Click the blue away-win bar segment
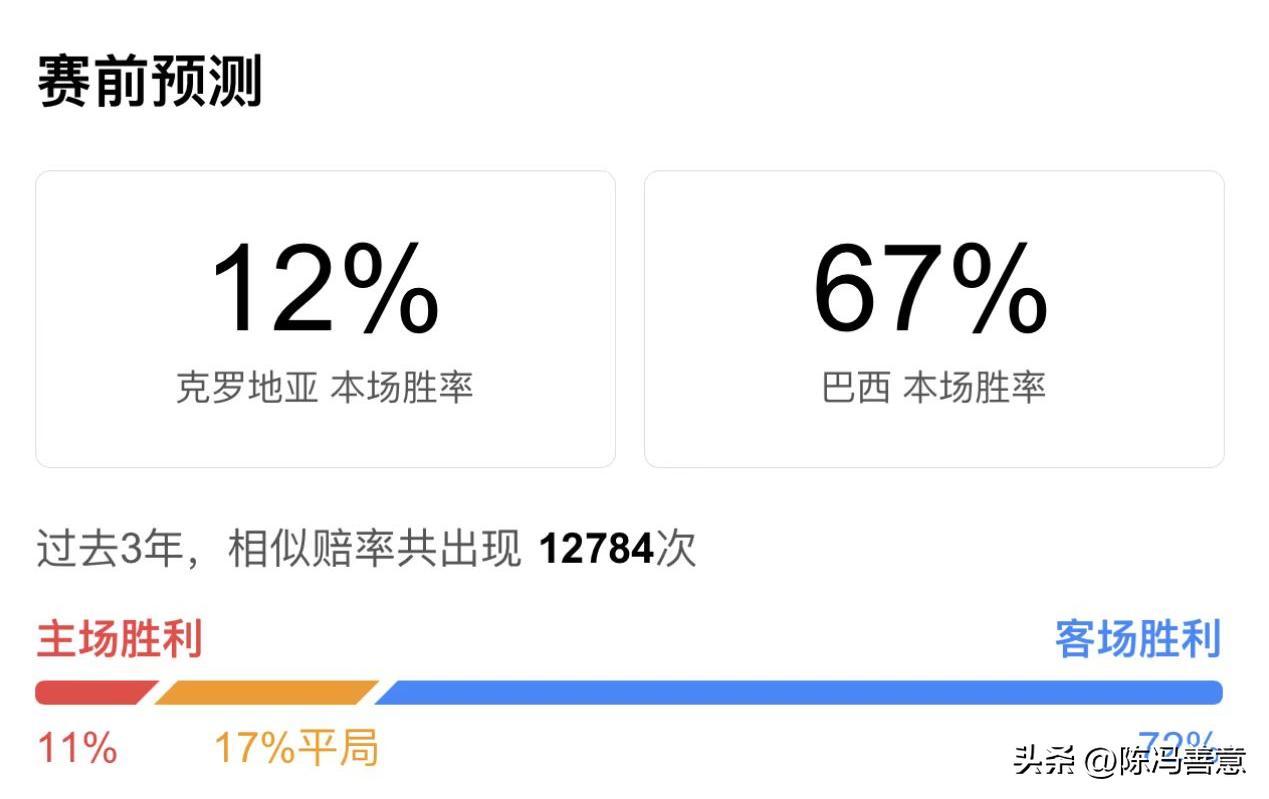This screenshot has width=1269, height=799. coord(800,690)
